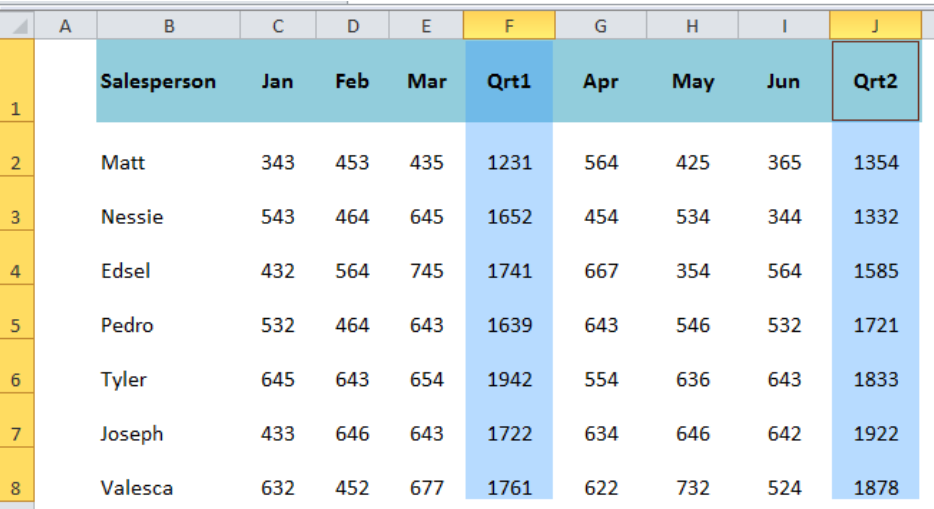Screen dimensions: 934x509
Task: Select highlighted column F header
Action: coord(509,26)
